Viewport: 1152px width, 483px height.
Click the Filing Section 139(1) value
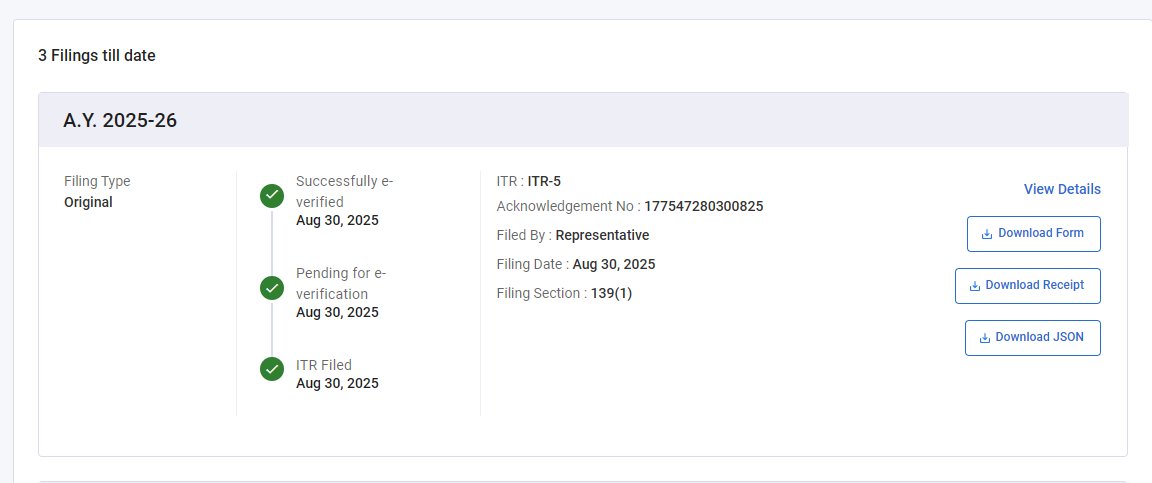coord(611,293)
